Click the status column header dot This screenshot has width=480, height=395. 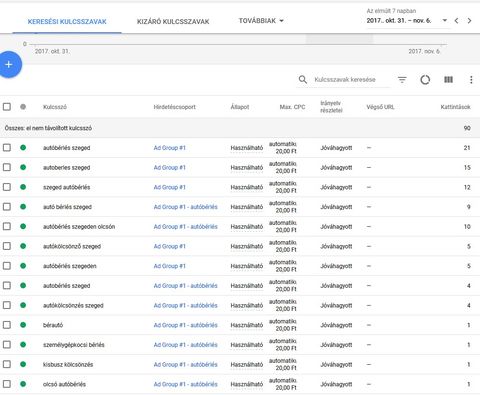click(23, 107)
